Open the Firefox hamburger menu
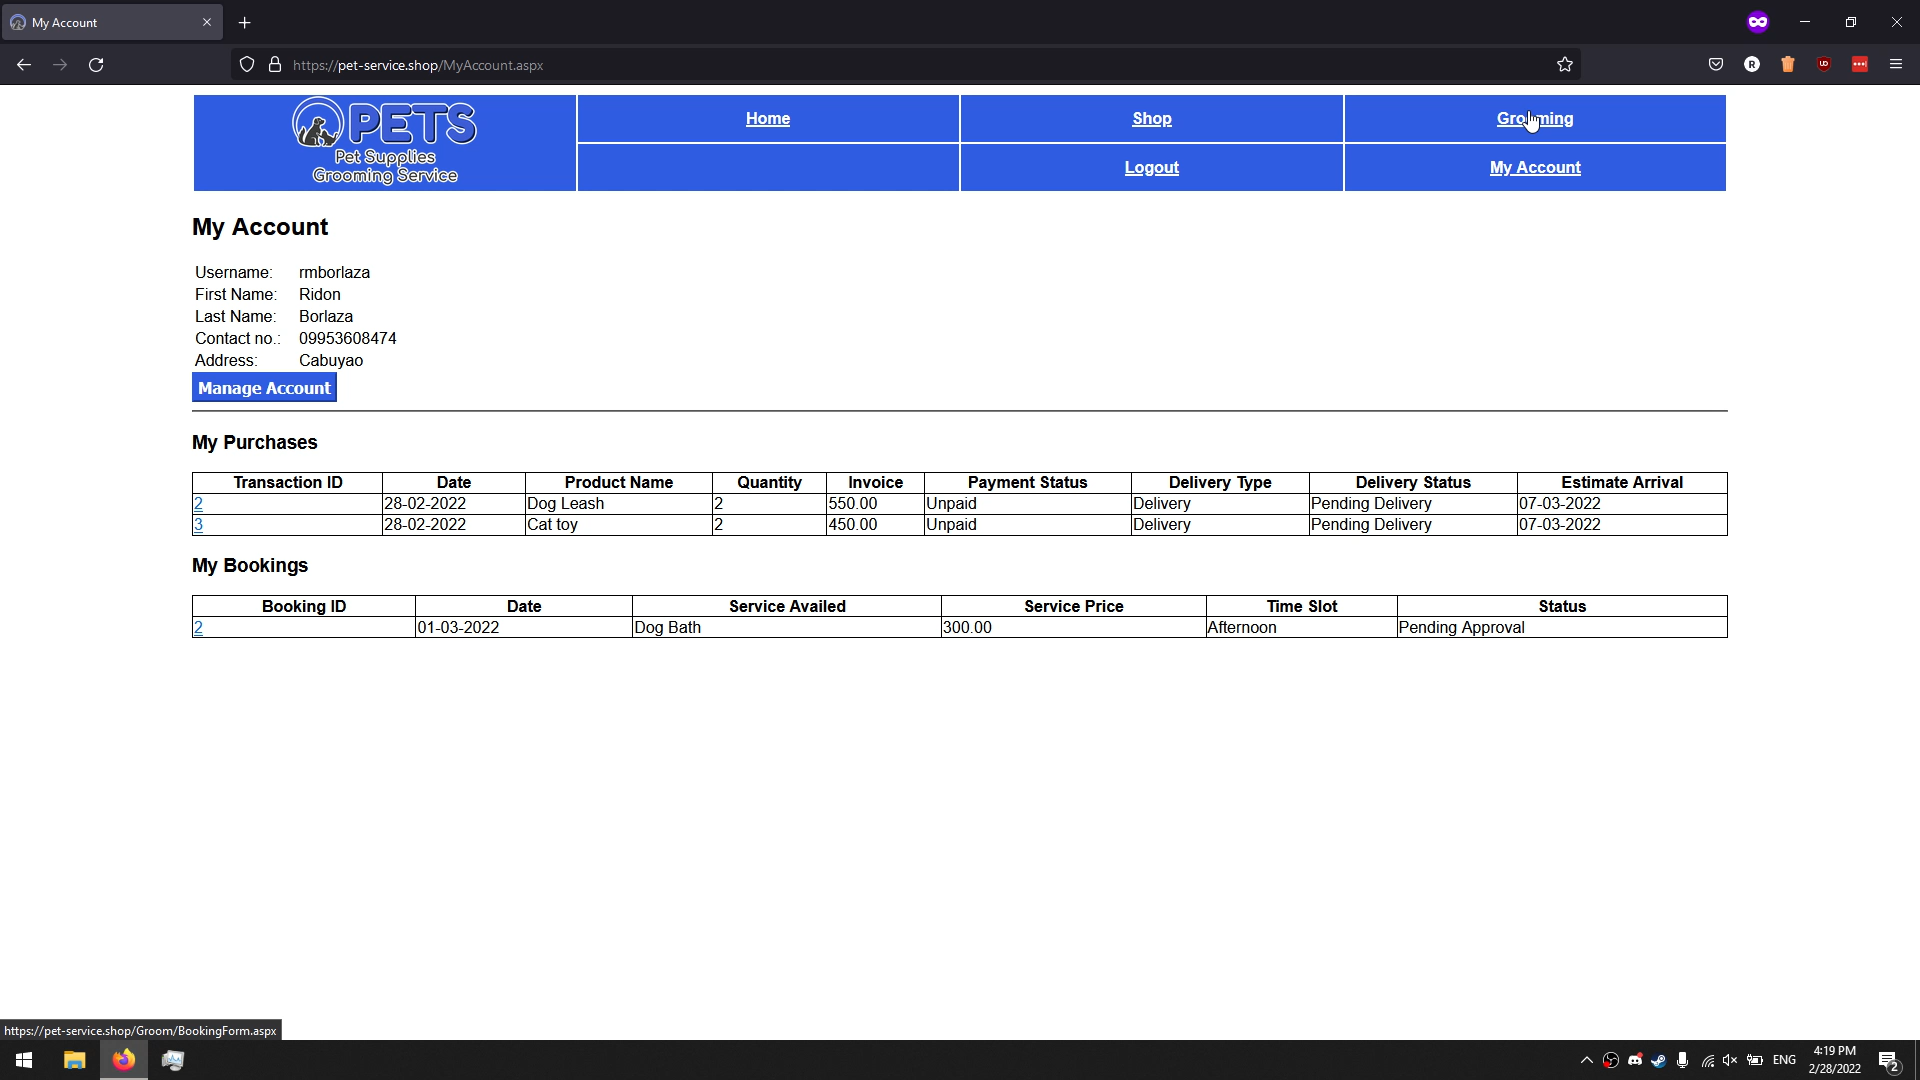Image resolution: width=1920 pixels, height=1080 pixels. (x=1895, y=65)
